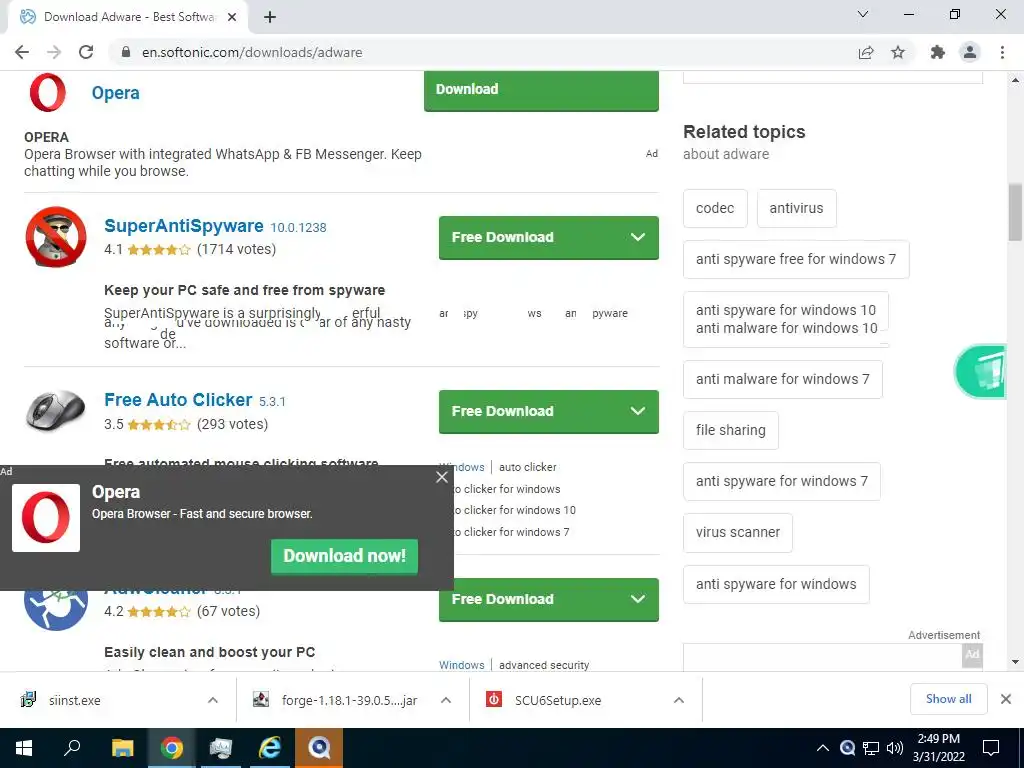Close the Opera popup ad
Screen dimensions: 1024x768
click(442, 477)
